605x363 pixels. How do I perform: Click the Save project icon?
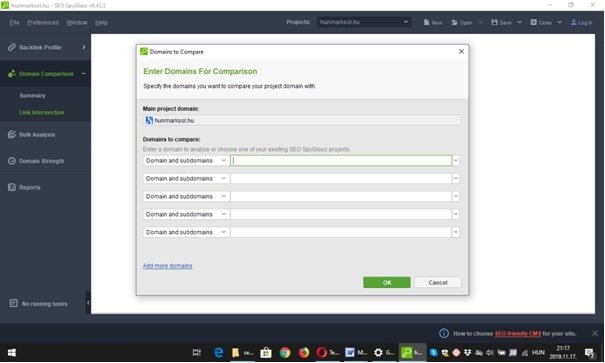494,22
